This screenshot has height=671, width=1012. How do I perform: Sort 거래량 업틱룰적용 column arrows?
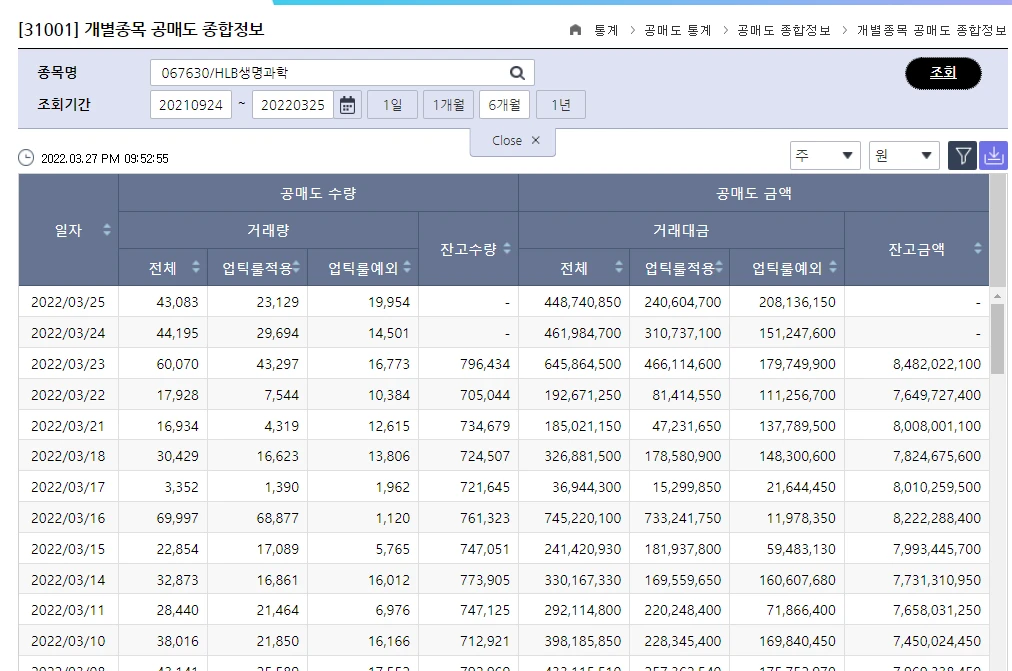pos(296,267)
